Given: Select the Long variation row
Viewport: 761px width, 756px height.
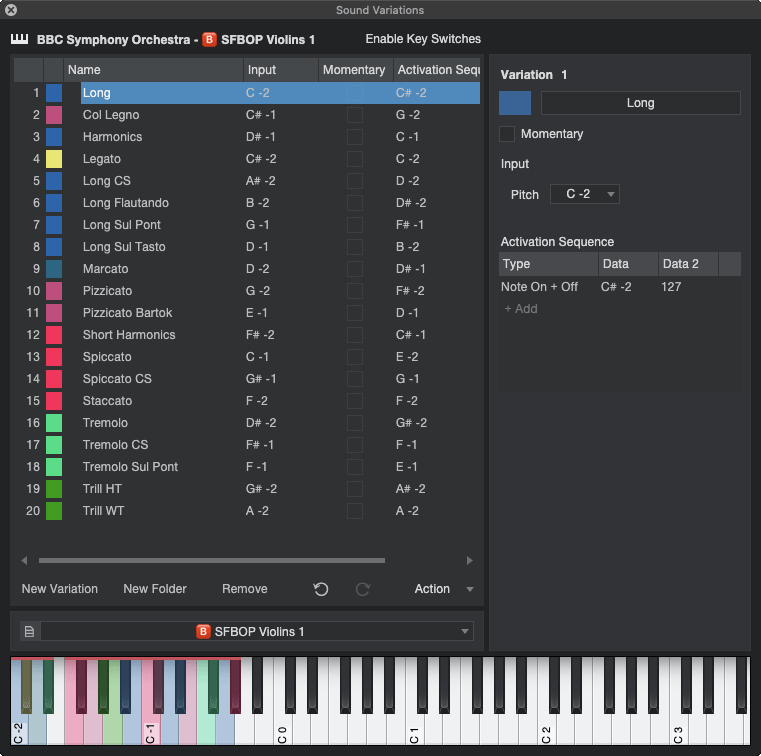Looking at the screenshot, I should [281, 93].
